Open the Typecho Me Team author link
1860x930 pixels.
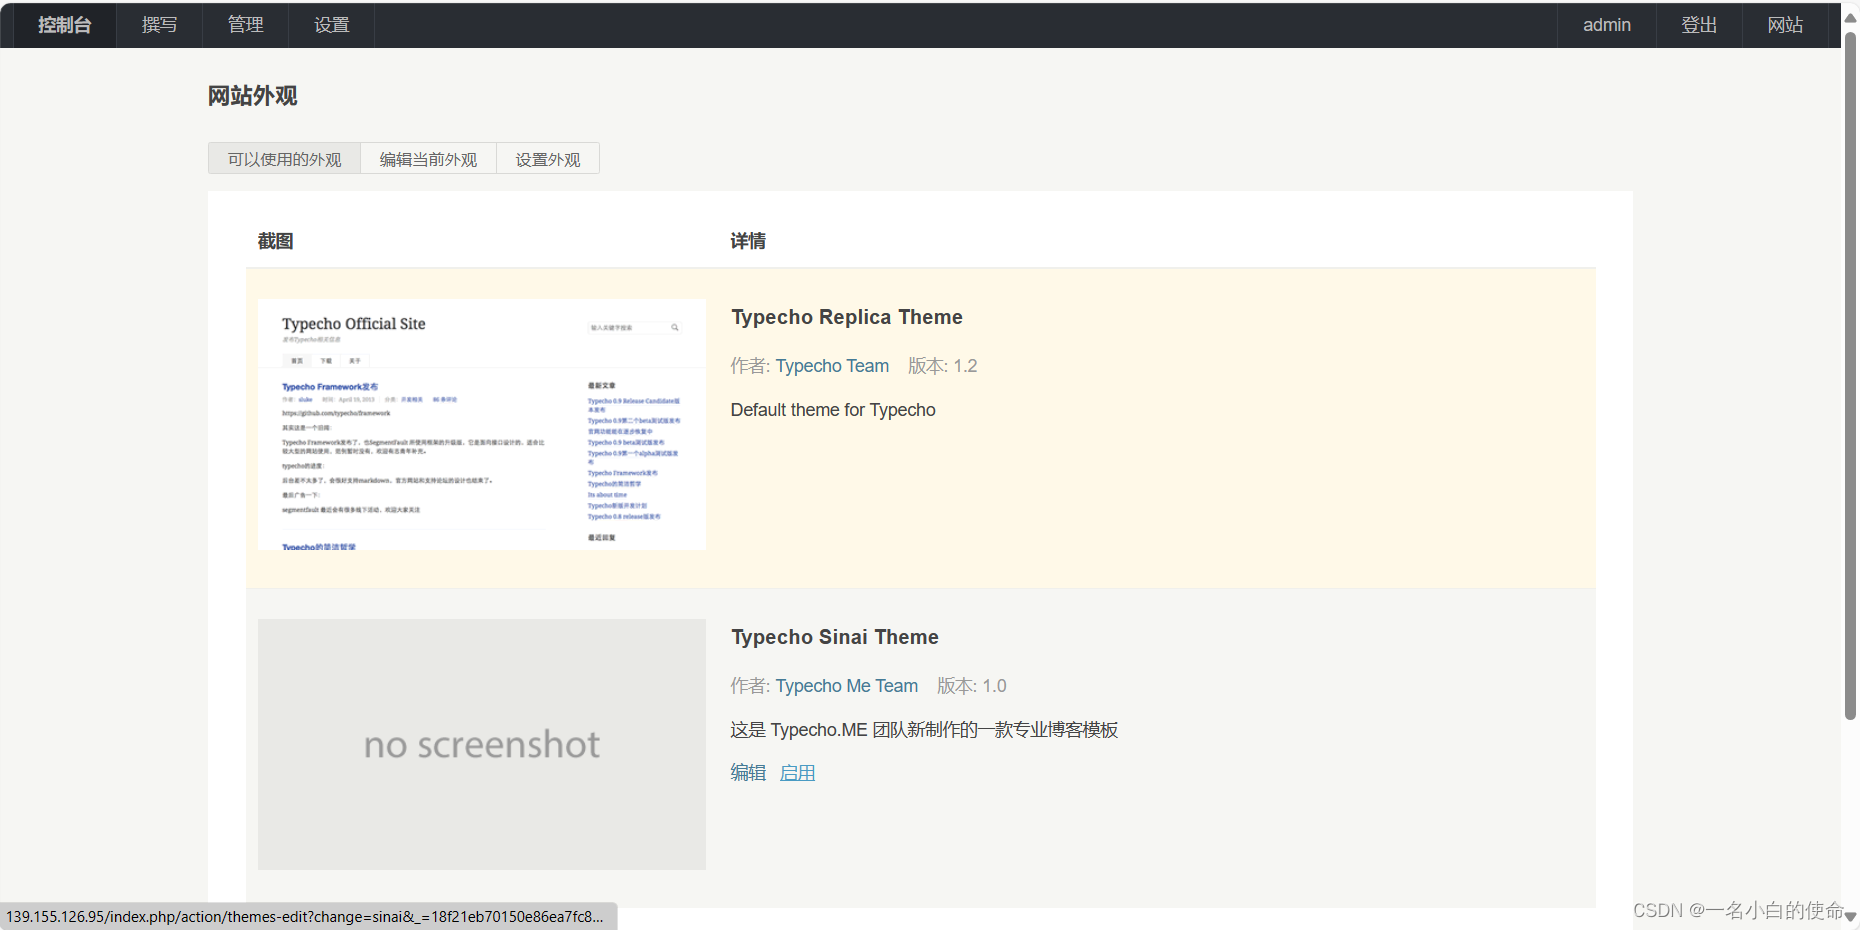click(847, 686)
